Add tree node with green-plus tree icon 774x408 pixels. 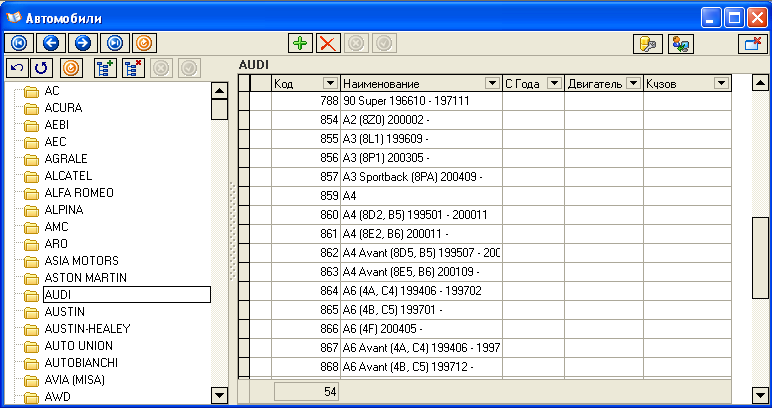tap(105, 68)
